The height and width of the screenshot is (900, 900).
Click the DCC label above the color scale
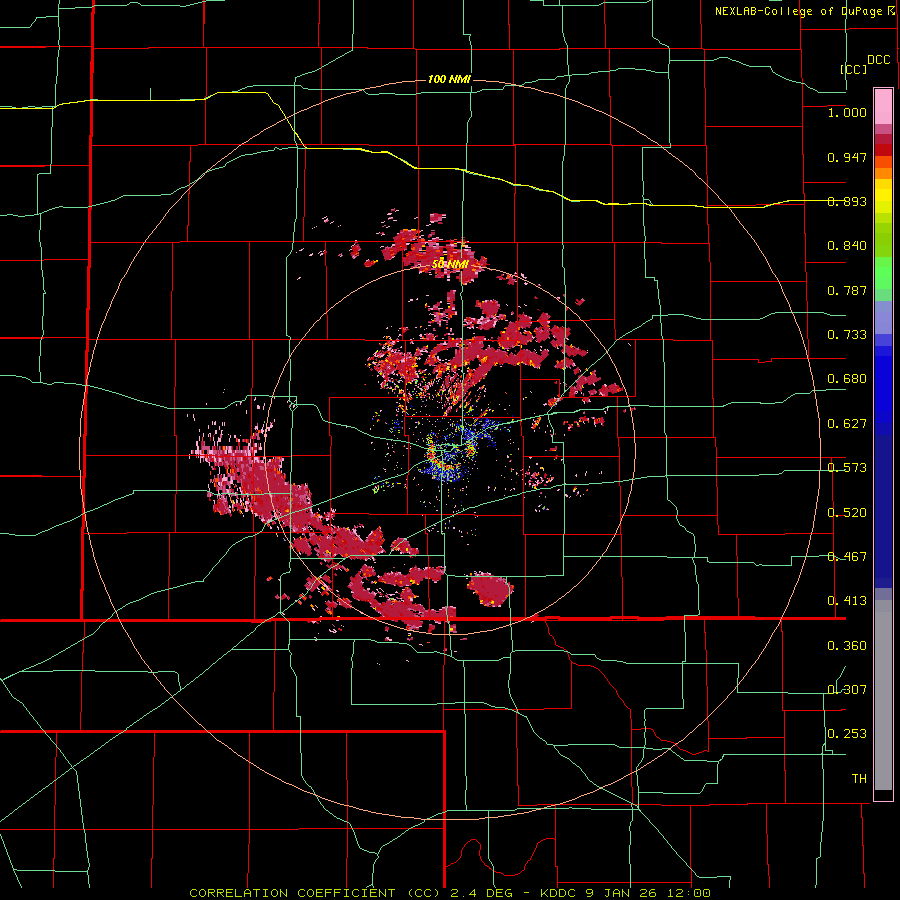[879, 60]
